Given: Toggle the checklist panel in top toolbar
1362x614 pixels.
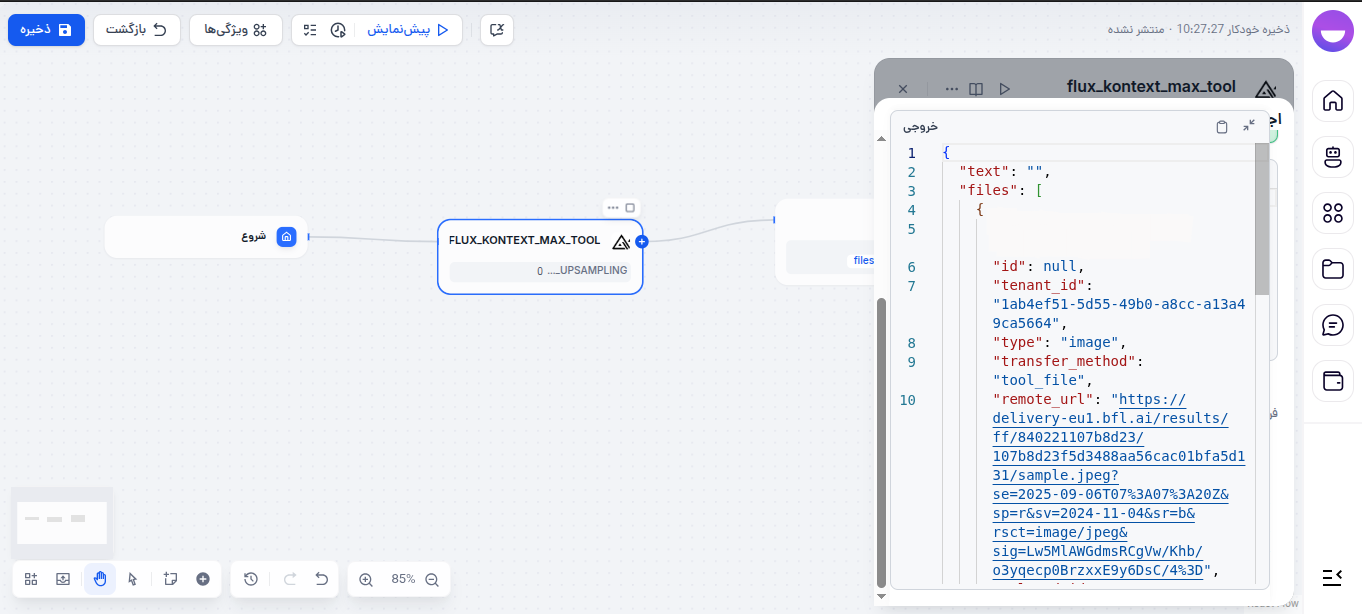Looking at the screenshot, I should (x=309, y=29).
